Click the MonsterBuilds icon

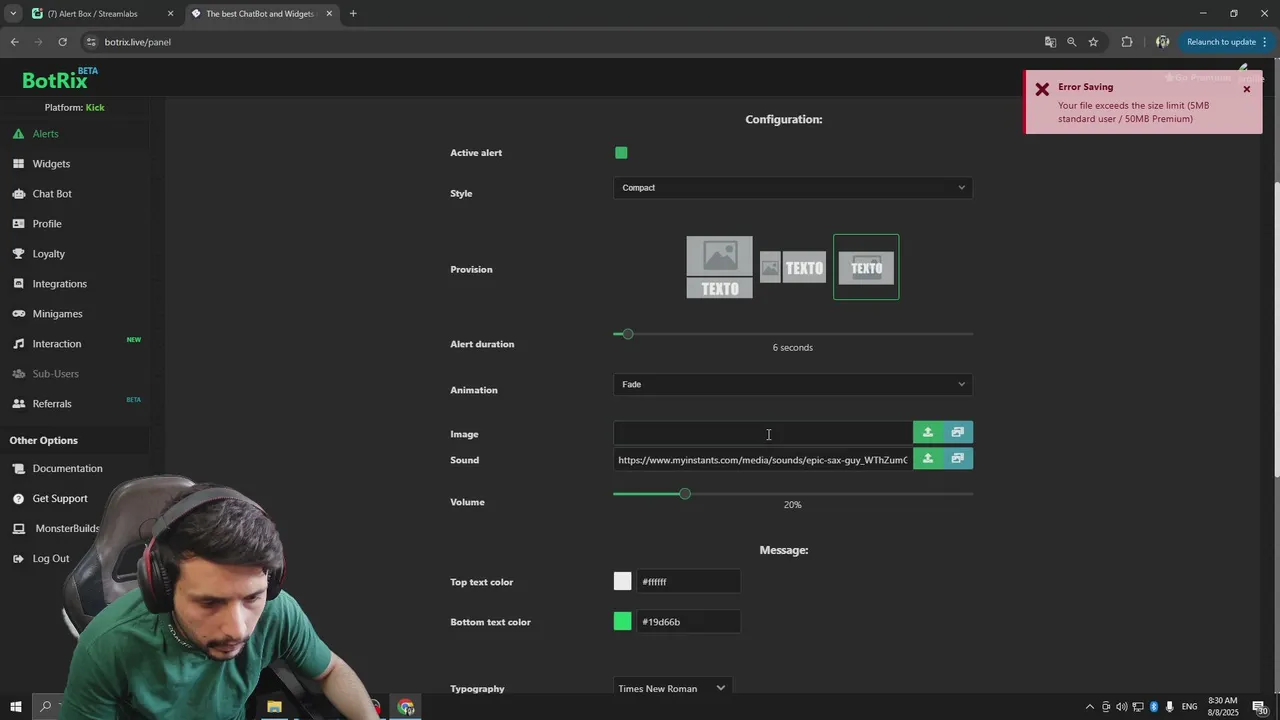coord(18,528)
